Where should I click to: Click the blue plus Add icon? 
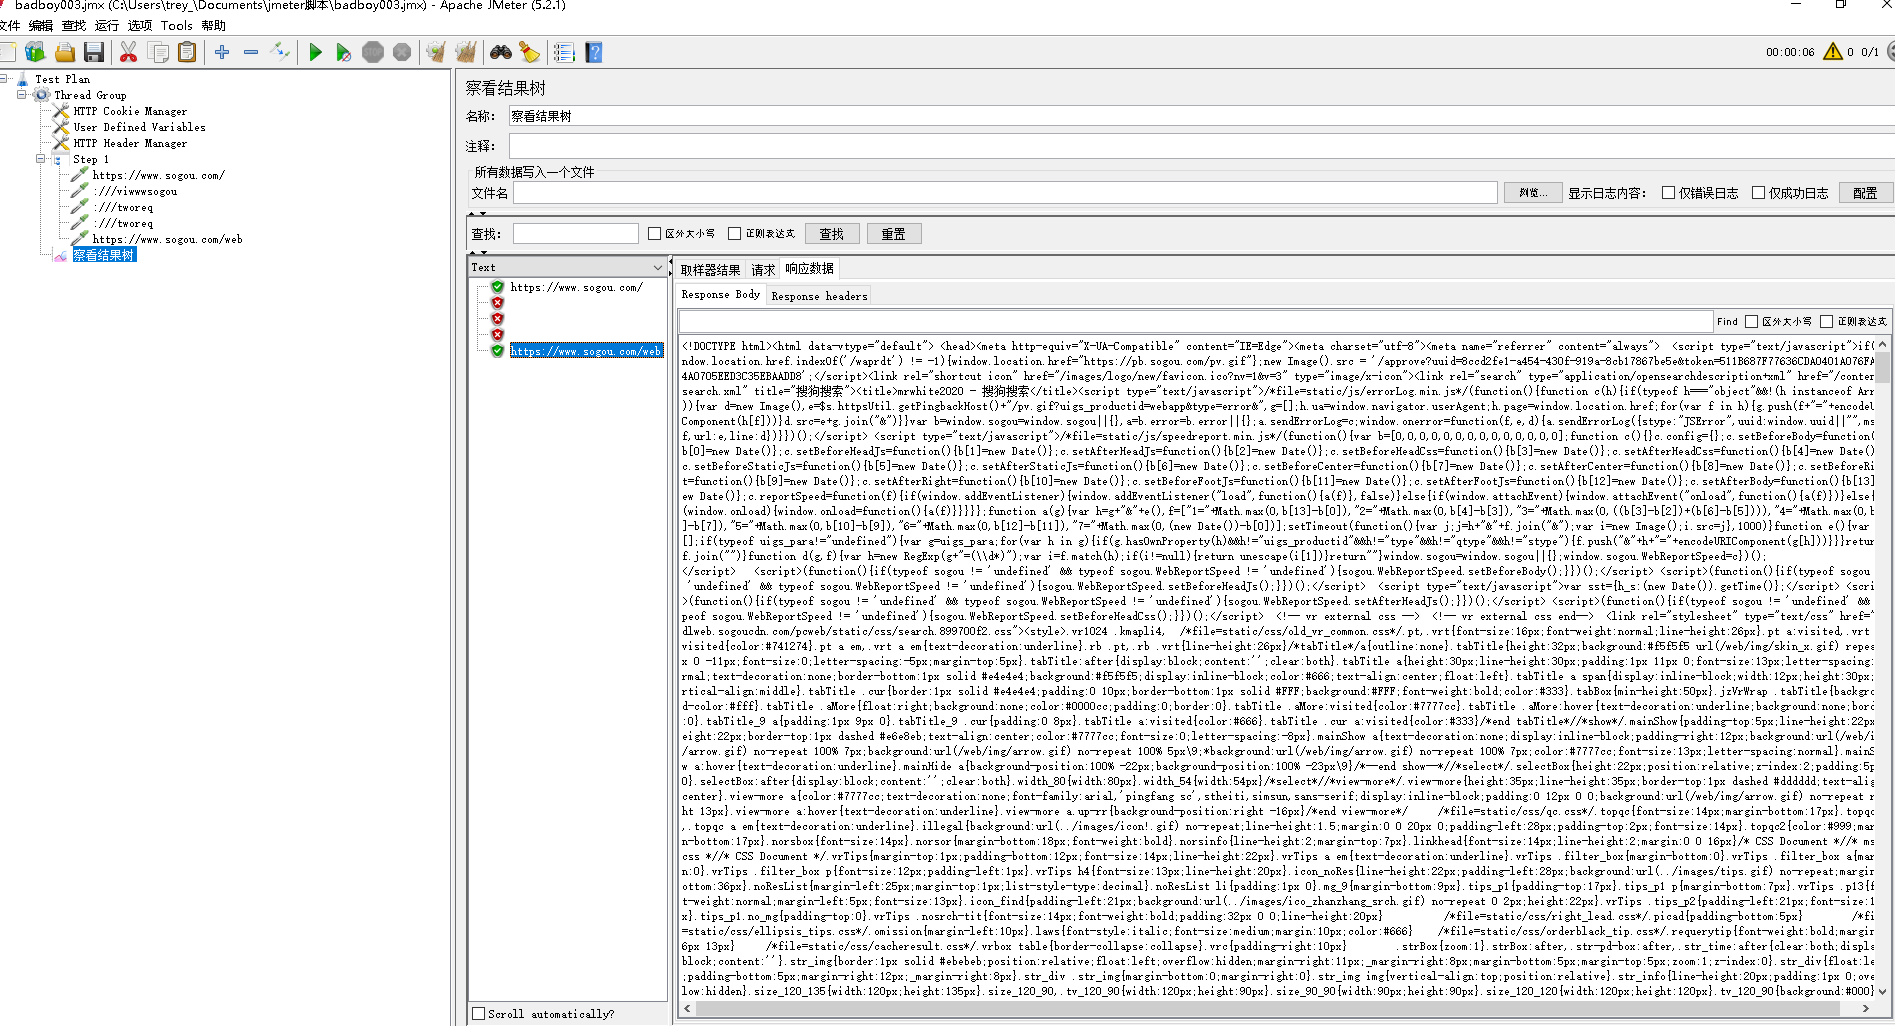pos(222,52)
